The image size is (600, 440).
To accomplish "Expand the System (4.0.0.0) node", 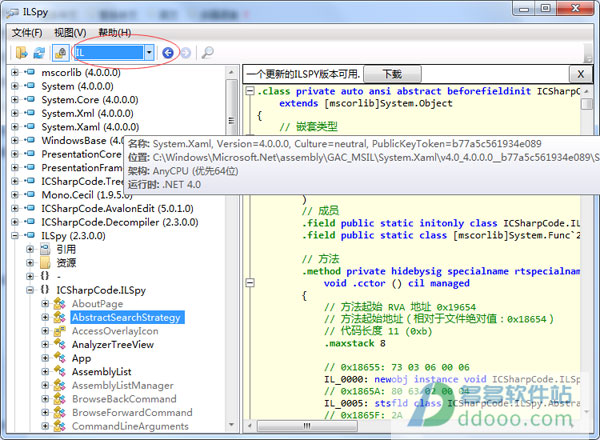I will pyautogui.click(x=15, y=86).
